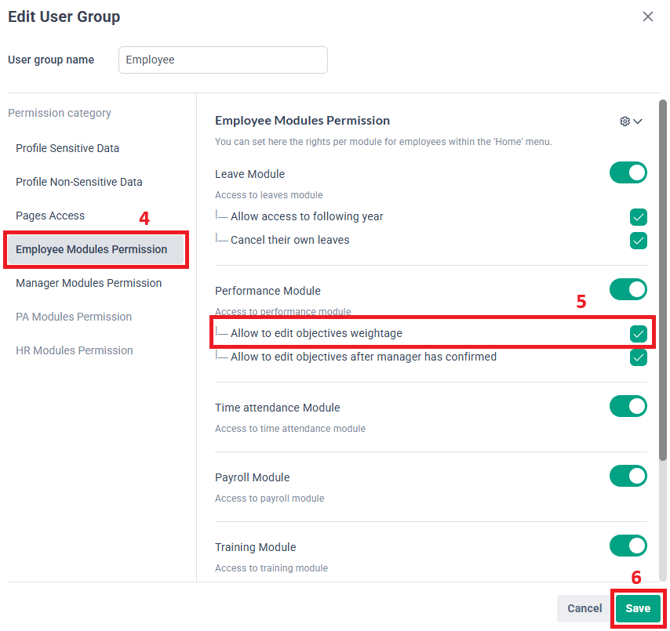670x631 pixels.
Task: Uncheck edit objectives after manager confirmed
Action: click(x=638, y=358)
